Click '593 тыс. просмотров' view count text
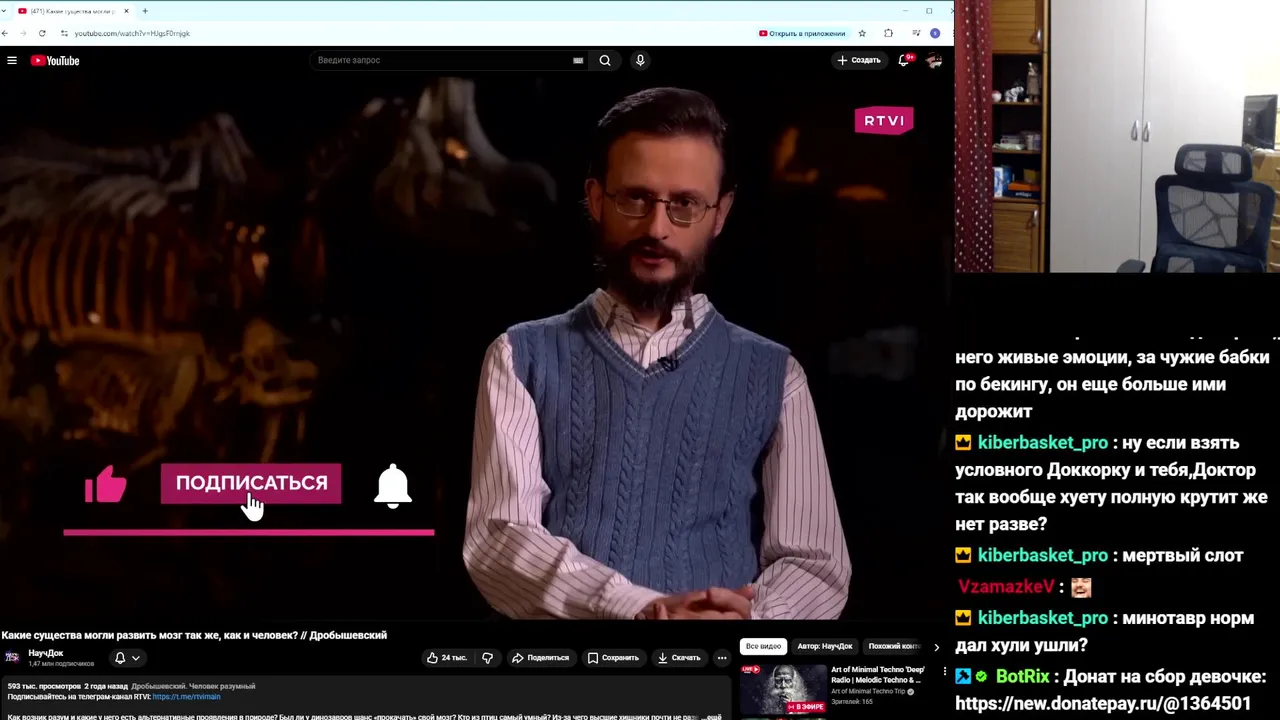Image resolution: width=1280 pixels, height=720 pixels. tap(44, 687)
